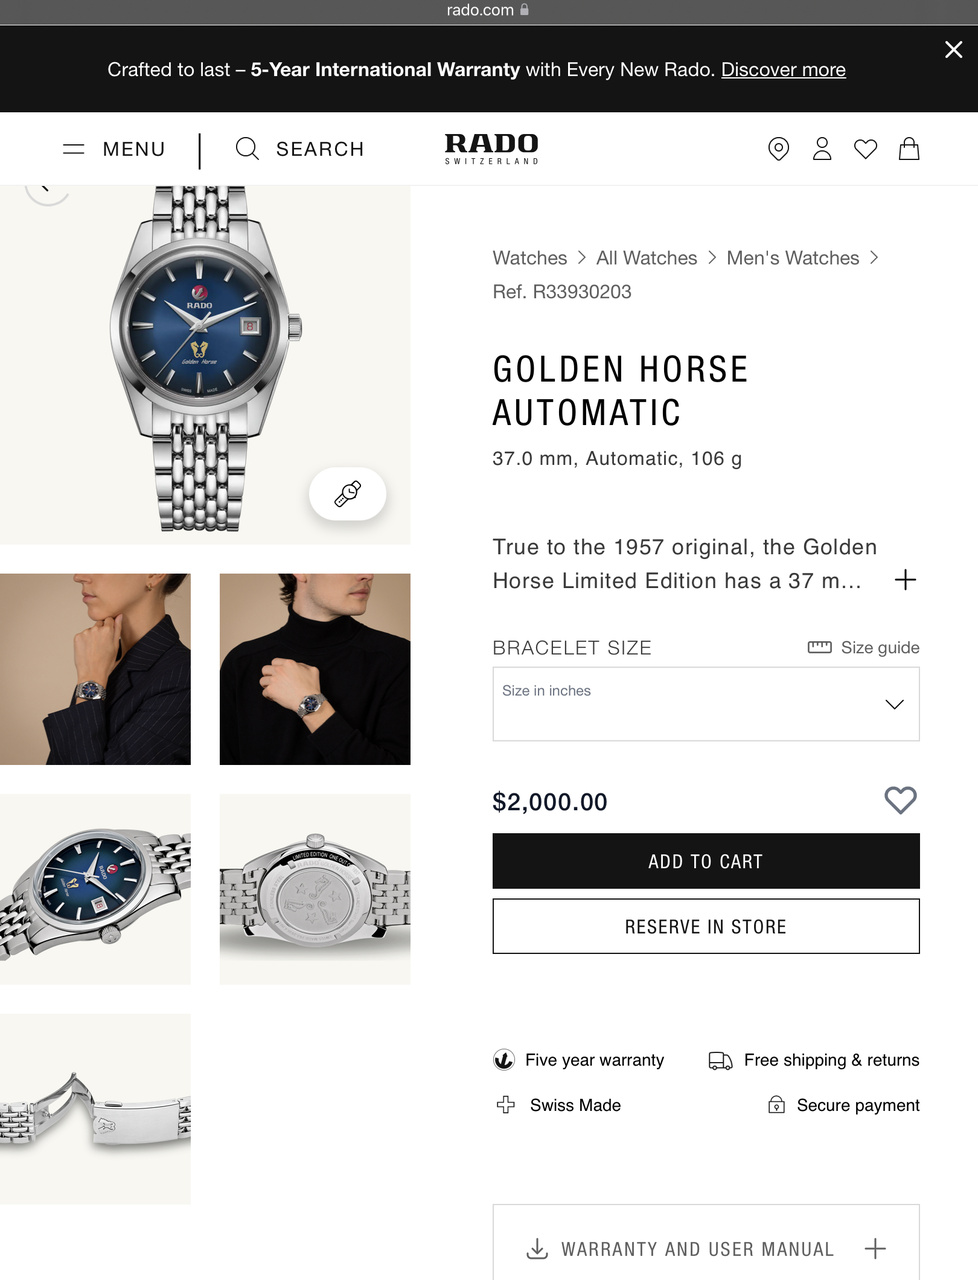Click the Reserve in Store button
This screenshot has height=1280, width=978.
coord(706,926)
